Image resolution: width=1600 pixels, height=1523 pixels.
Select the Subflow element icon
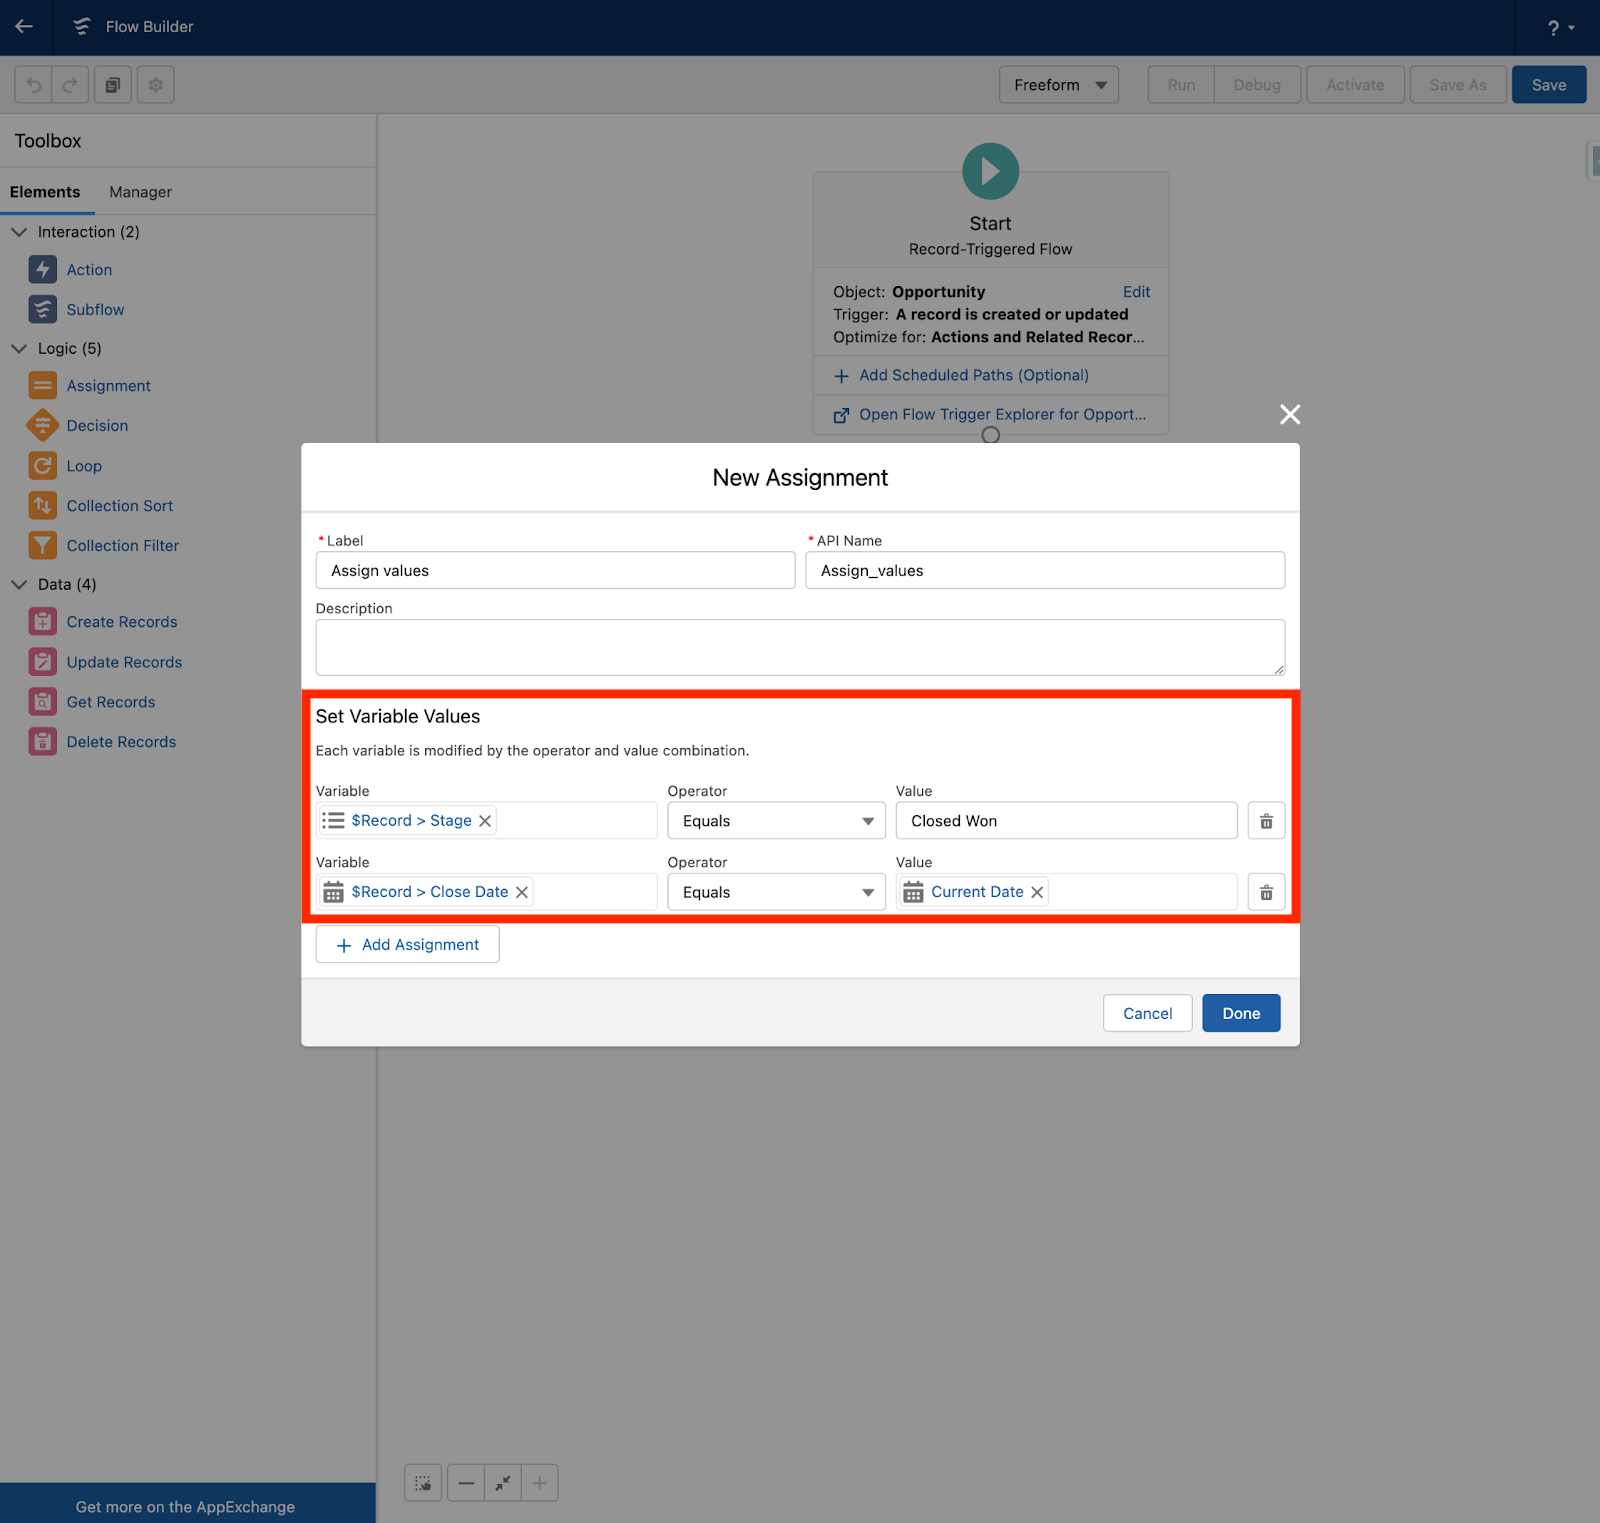point(43,309)
